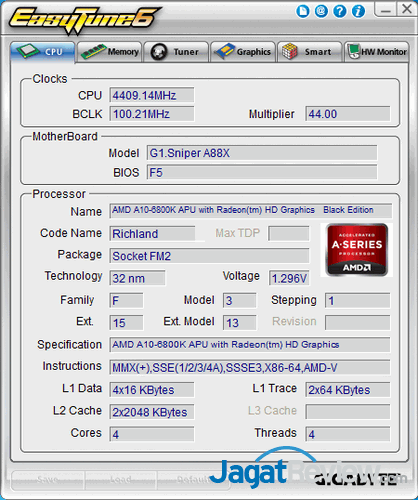Open the Tuner tab
The width and height of the screenshot is (418, 500).
(x=176, y=52)
